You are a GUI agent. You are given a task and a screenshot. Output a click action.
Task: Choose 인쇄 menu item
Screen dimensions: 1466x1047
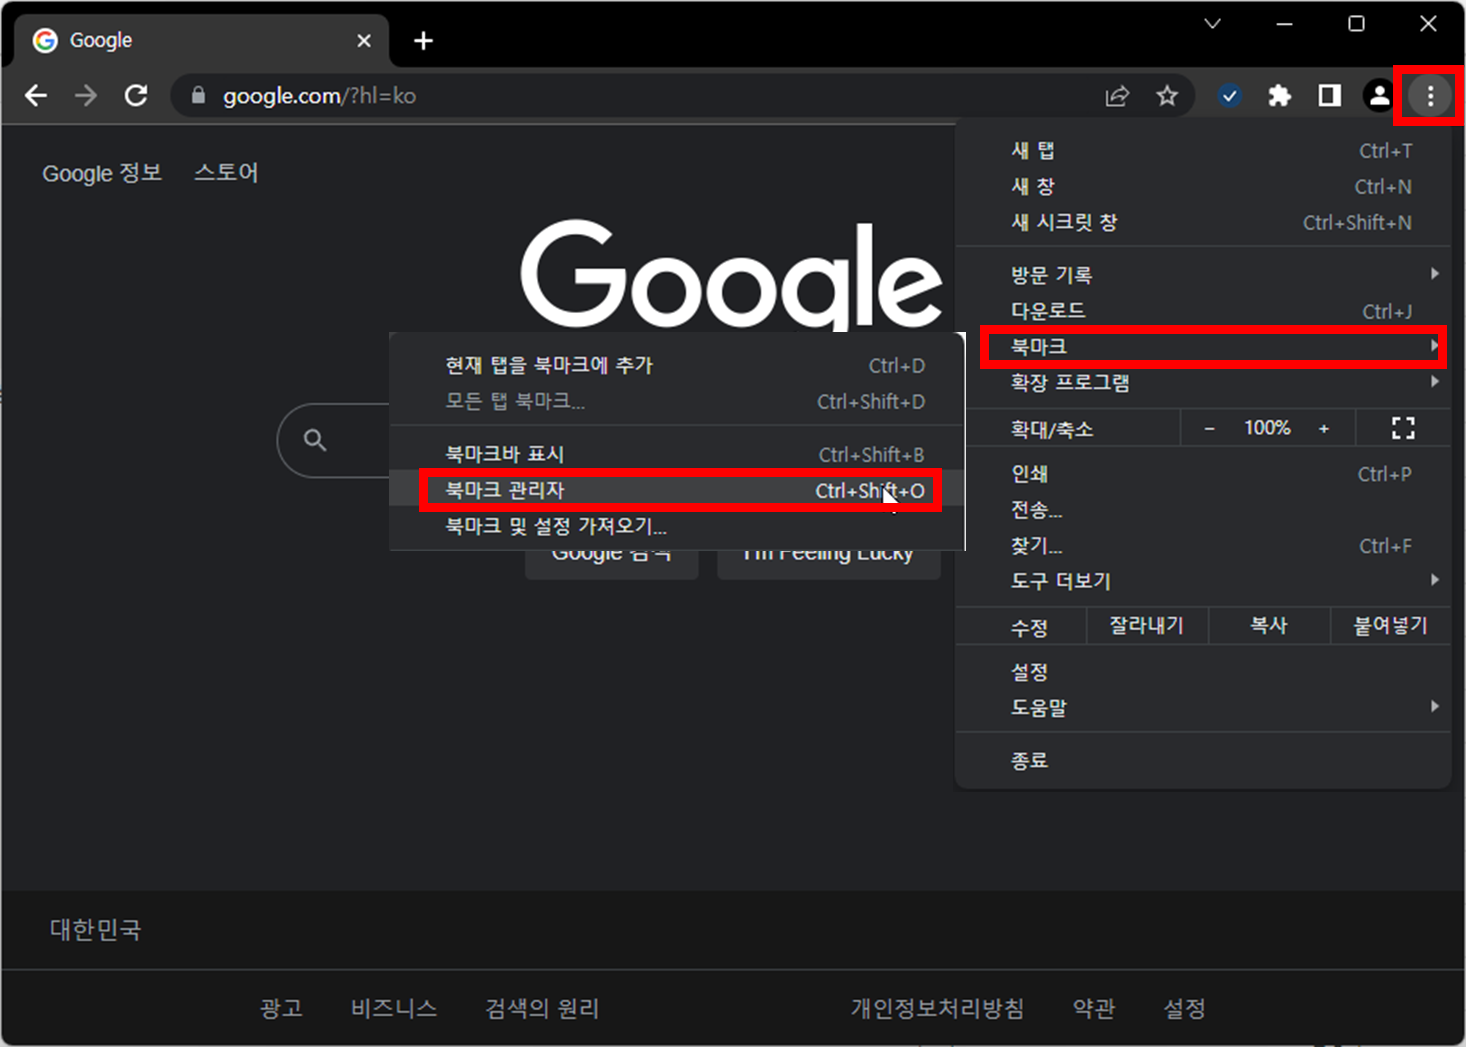pyautogui.click(x=1204, y=474)
